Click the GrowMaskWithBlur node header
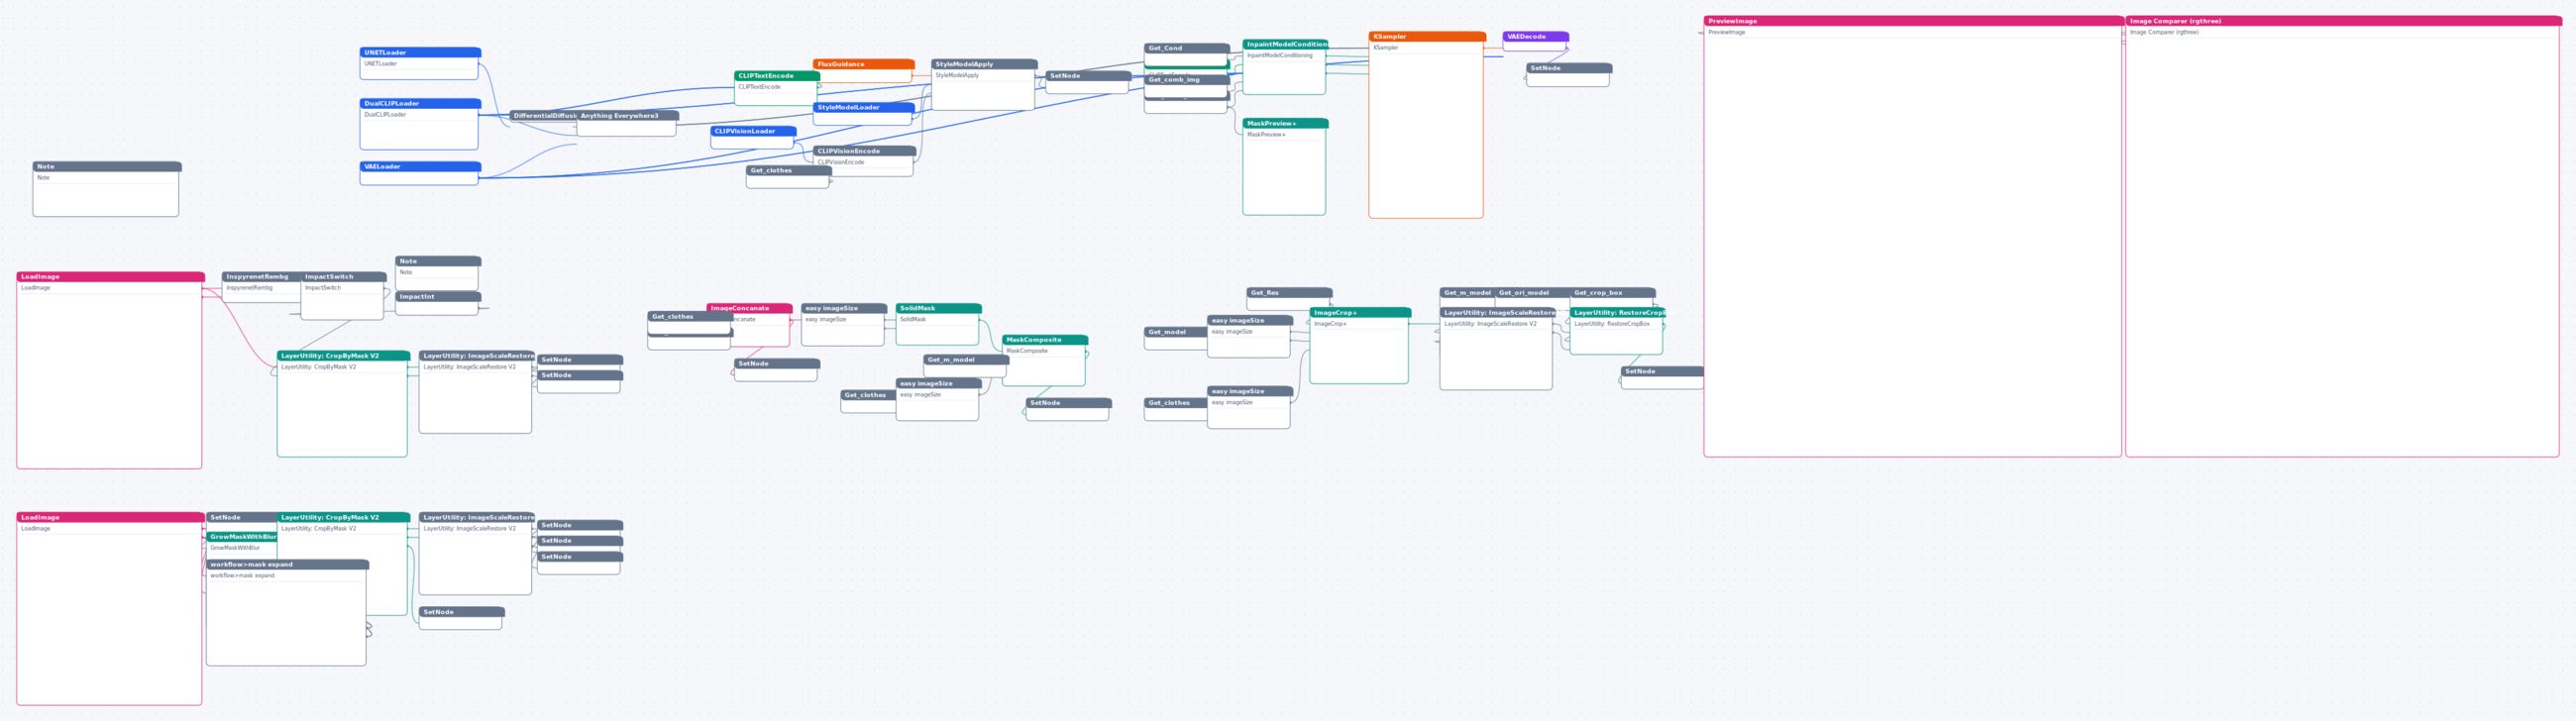 (242, 536)
